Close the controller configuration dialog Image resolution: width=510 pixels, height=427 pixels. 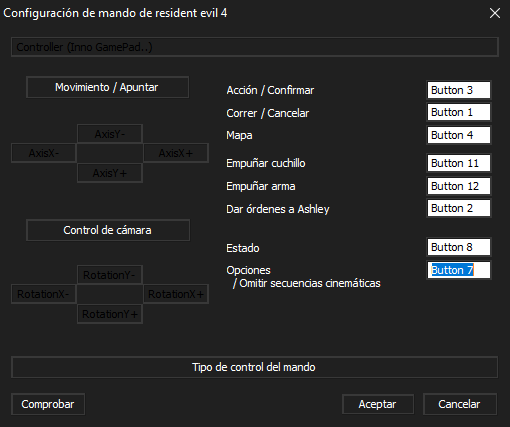495,13
